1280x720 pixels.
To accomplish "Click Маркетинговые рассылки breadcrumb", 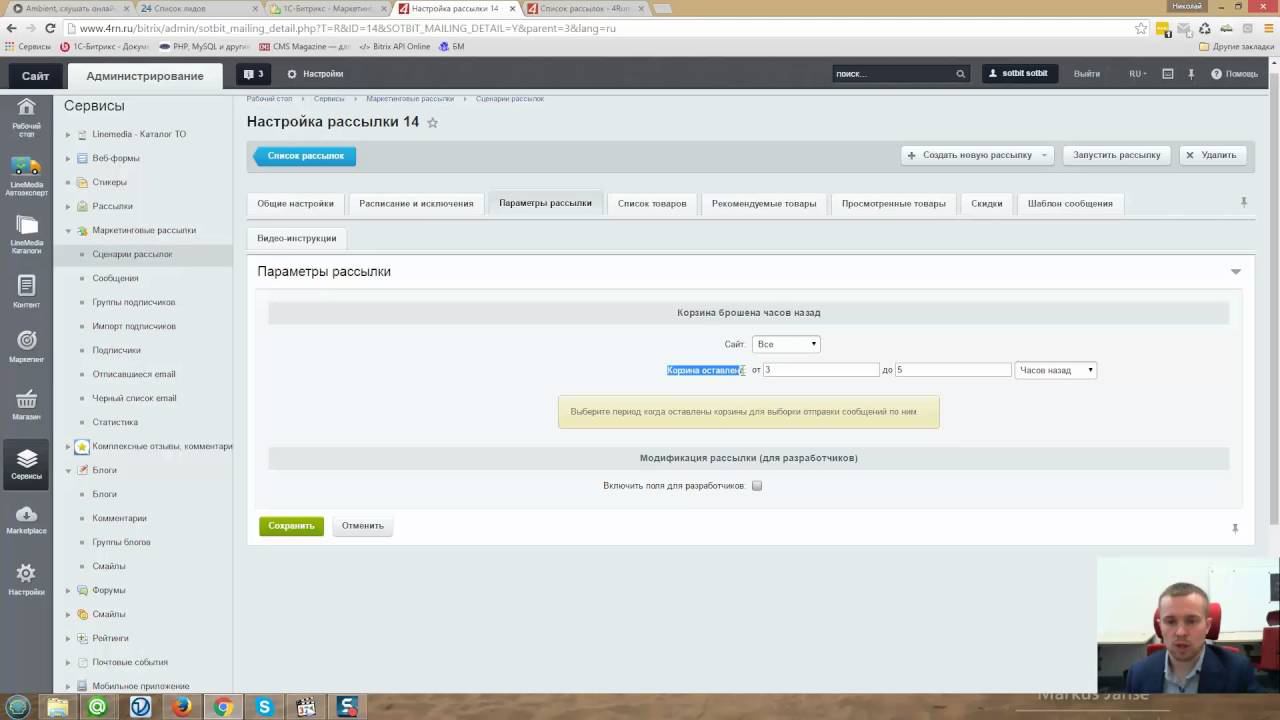I will (410, 99).
